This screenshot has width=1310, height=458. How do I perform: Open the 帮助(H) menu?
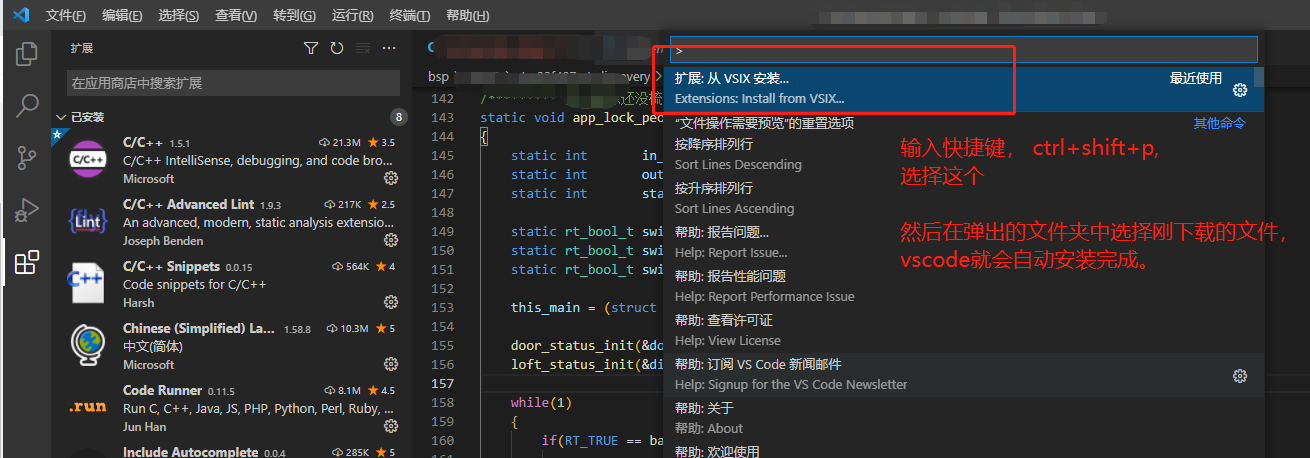tap(467, 16)
